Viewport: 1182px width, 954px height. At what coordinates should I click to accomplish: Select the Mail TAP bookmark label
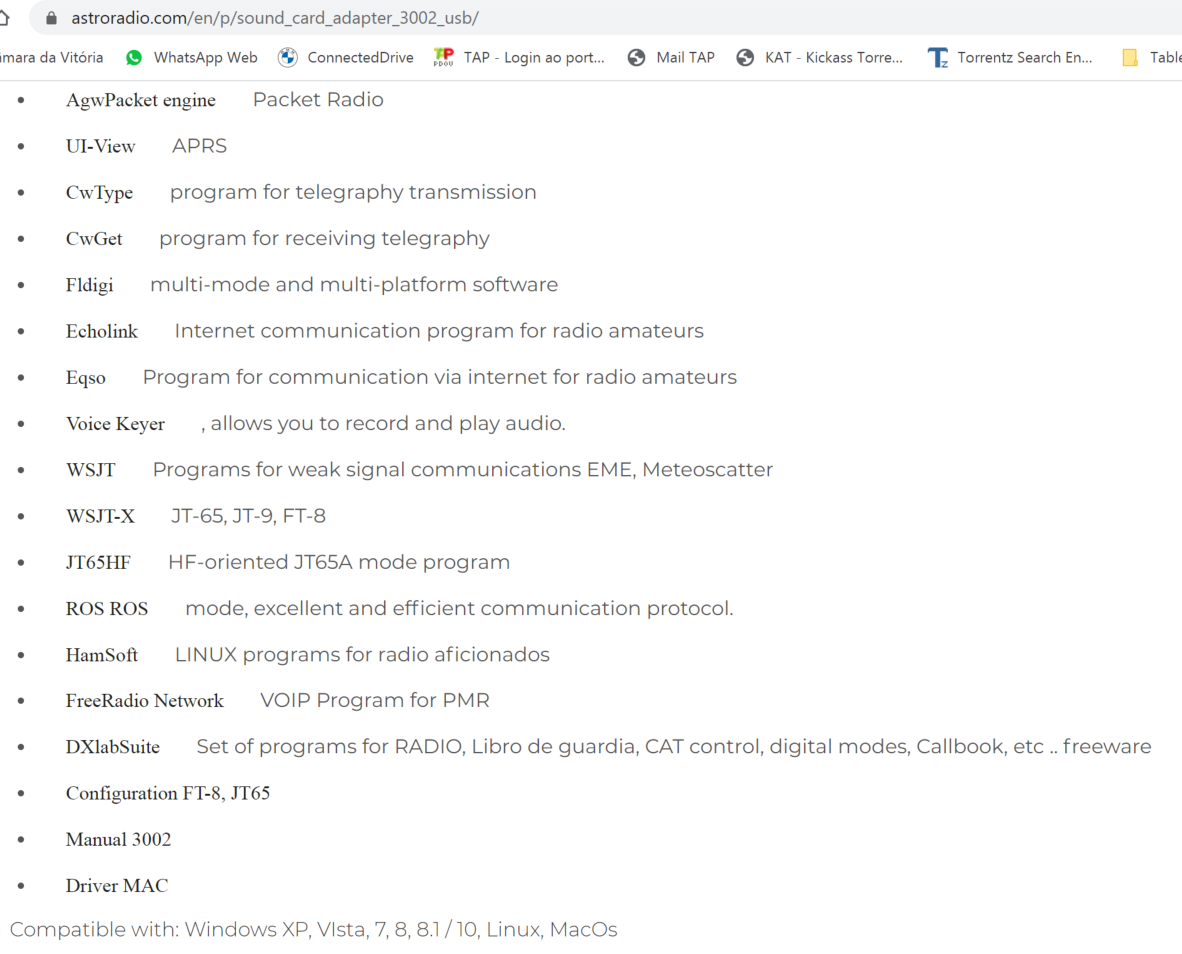(685, 58)
